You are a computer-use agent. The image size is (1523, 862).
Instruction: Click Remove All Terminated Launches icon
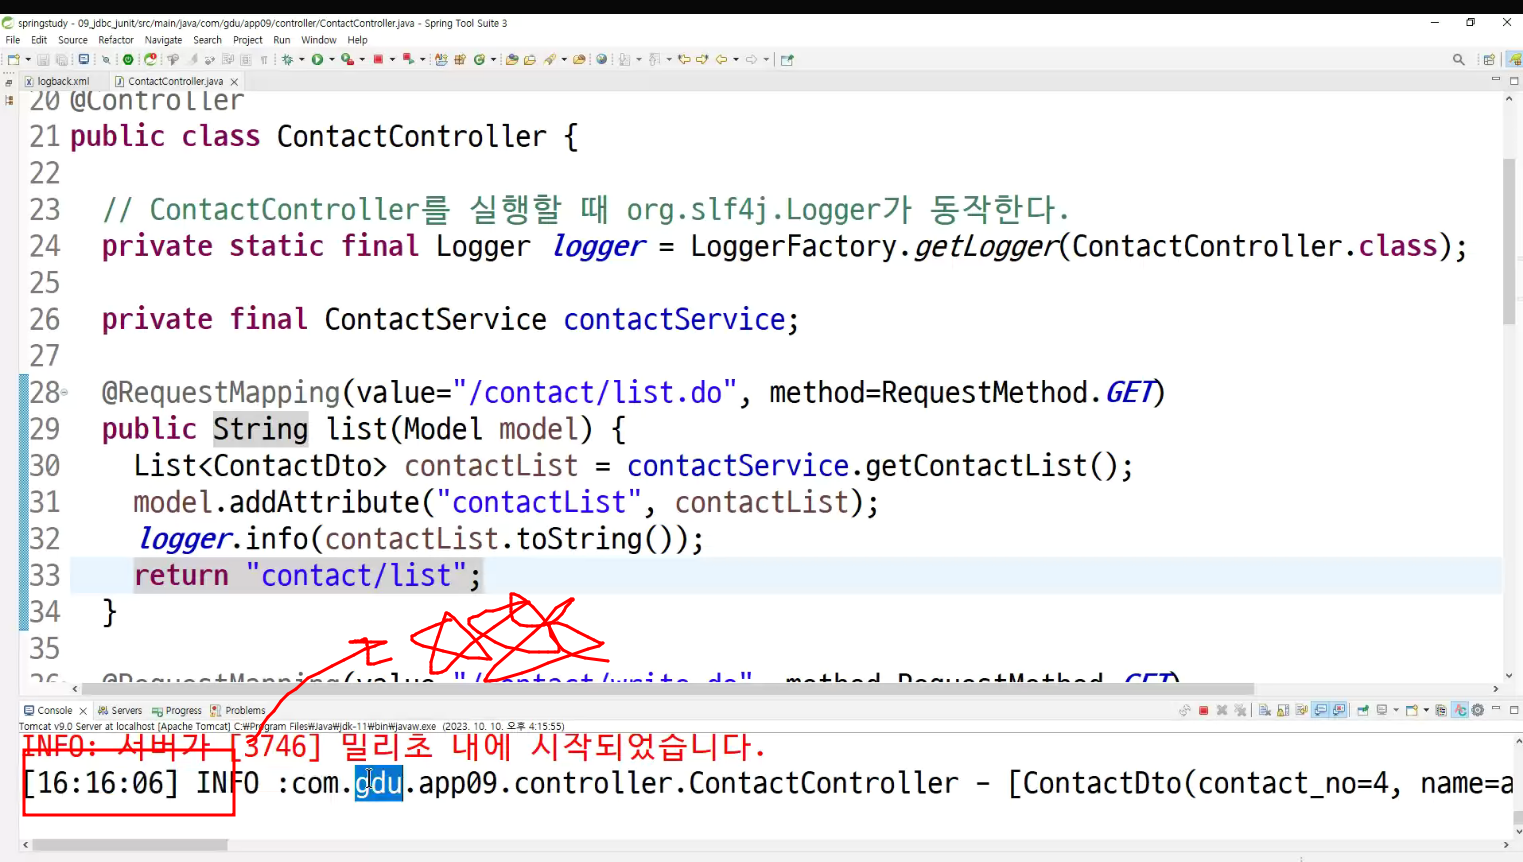pos(1240,710)
